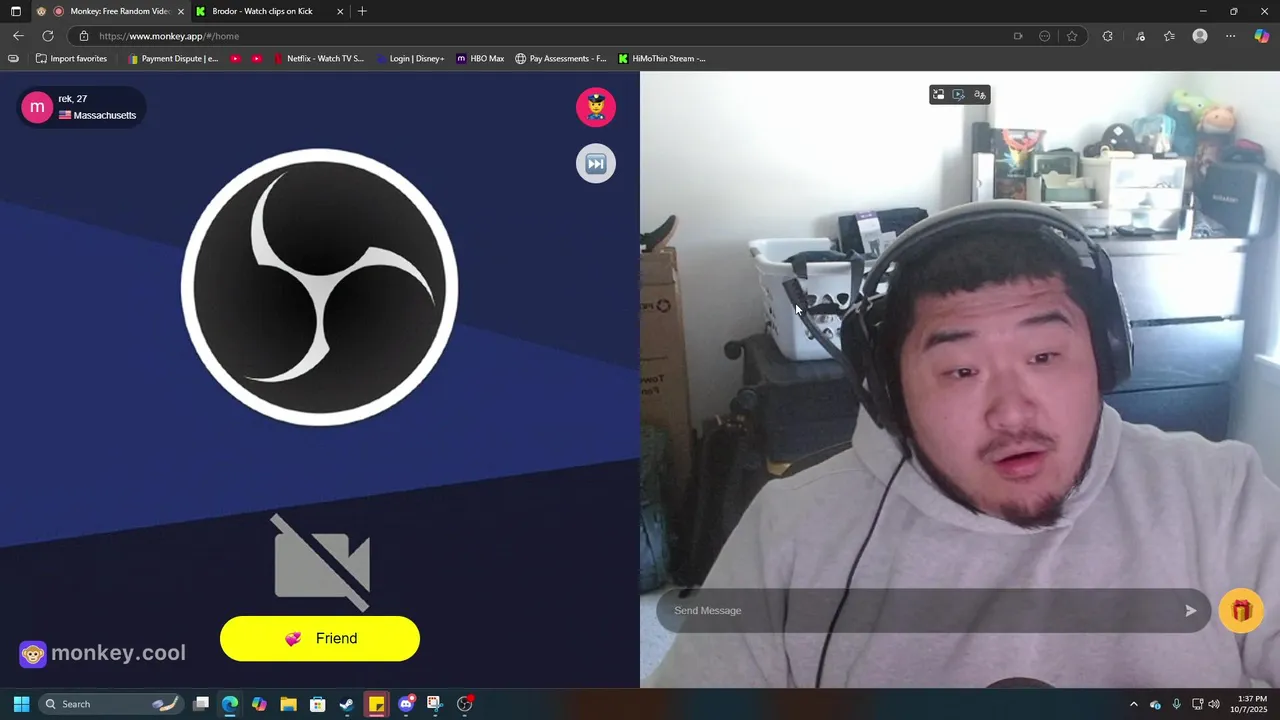Click the camera permission icon in address bar
This screenshot has height=720, width=1280.
coord(1018,36)
